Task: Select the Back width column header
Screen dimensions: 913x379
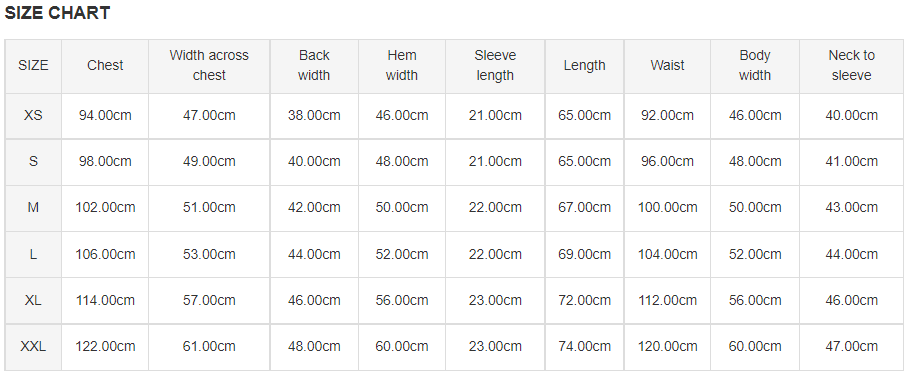Action: tap(314, 65)
